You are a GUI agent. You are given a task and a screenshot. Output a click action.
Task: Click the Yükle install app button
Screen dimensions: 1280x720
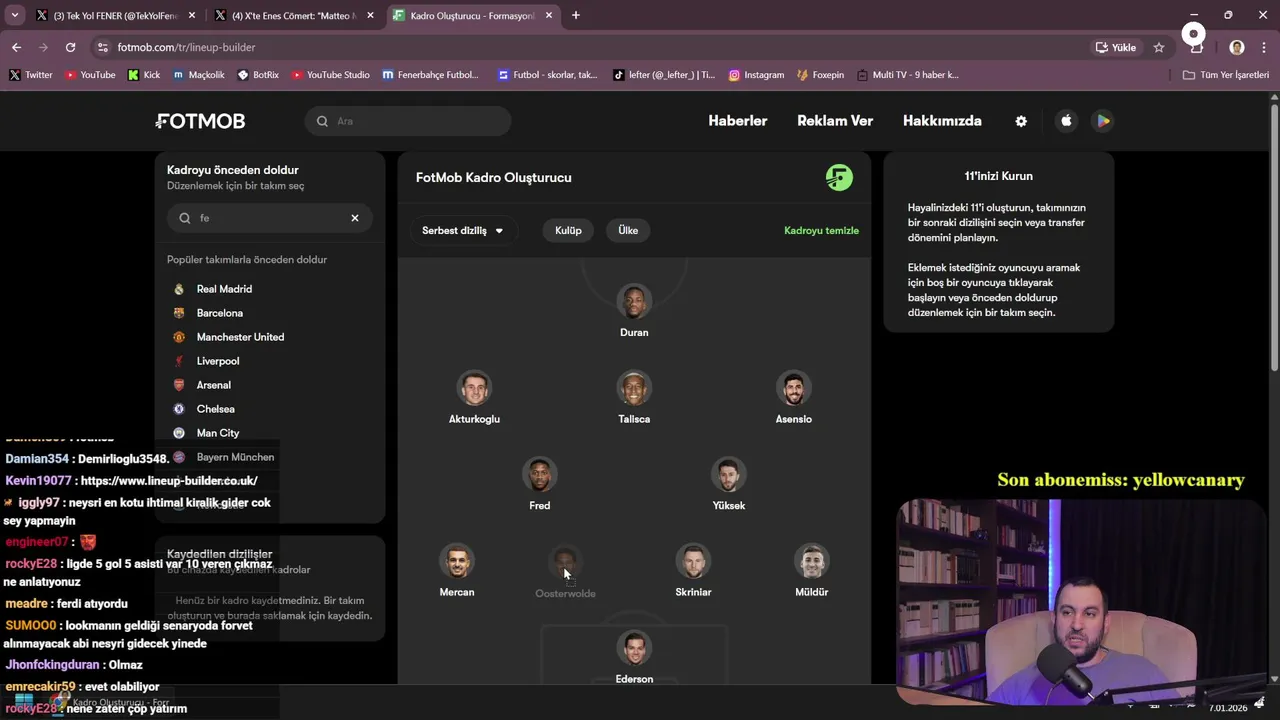(1116, 47)
